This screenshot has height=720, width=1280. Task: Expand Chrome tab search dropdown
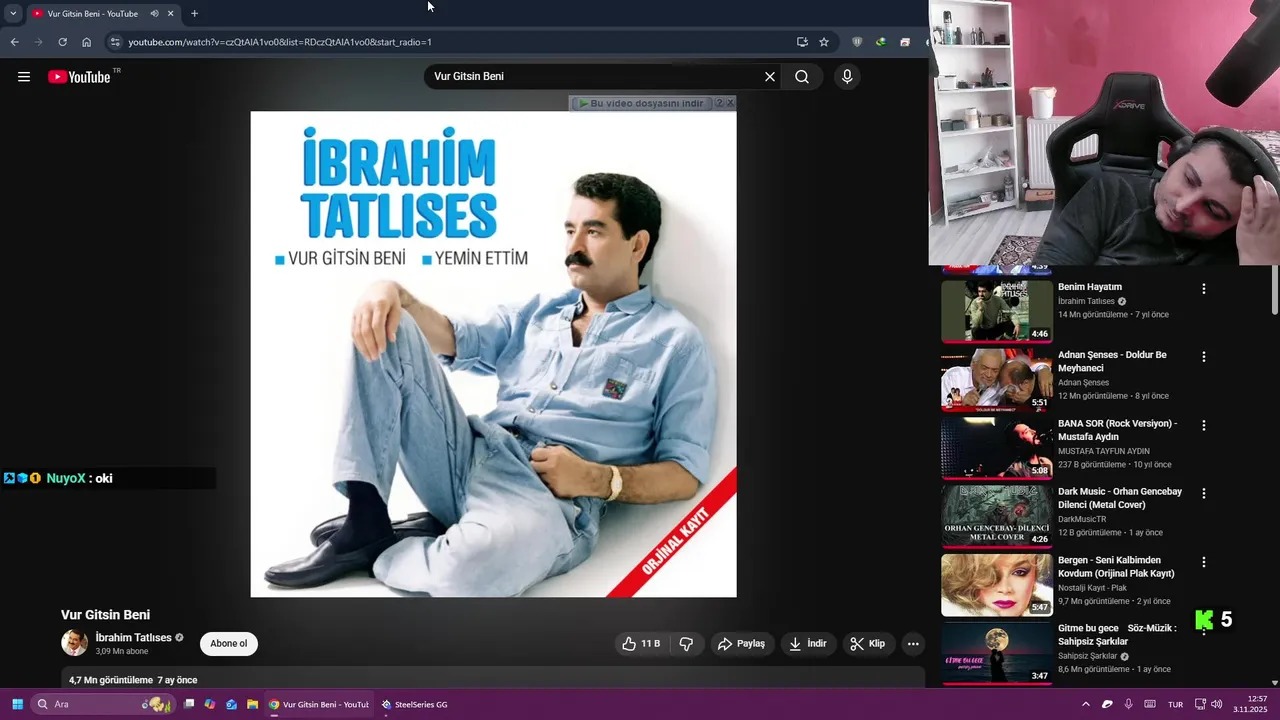(13, 14)
